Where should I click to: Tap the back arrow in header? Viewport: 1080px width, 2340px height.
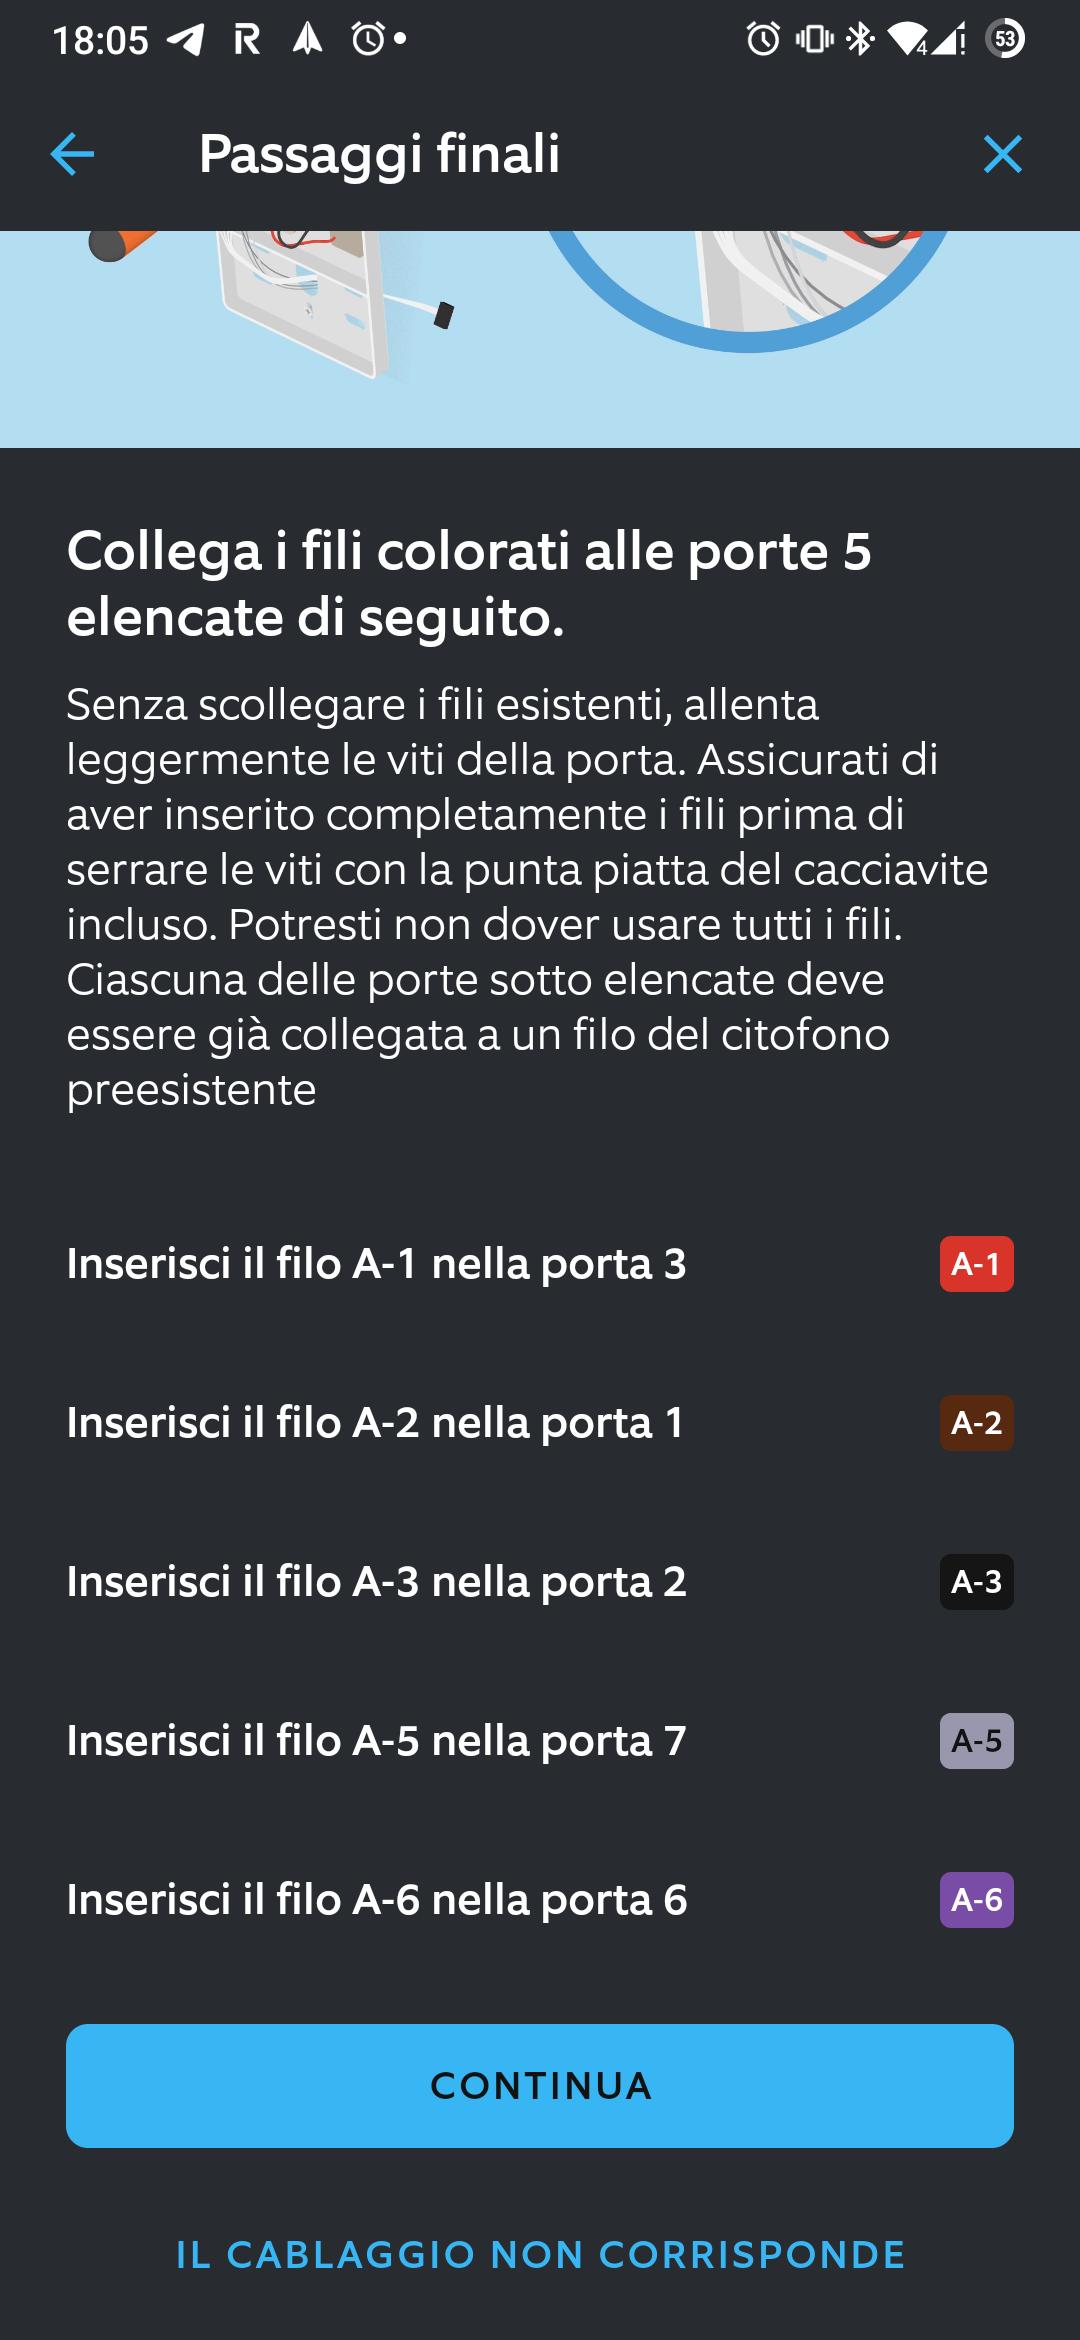point(72,154)
